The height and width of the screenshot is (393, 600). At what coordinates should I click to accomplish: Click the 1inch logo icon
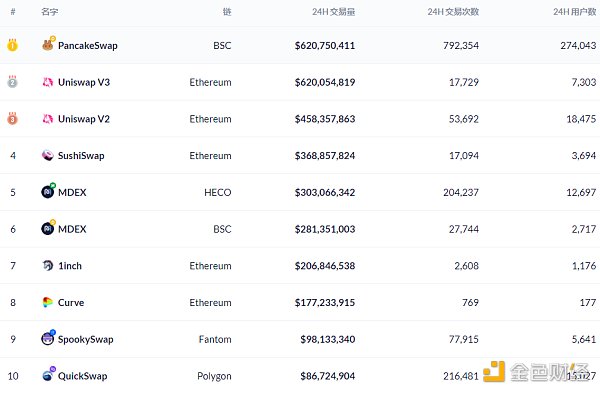[47, 266]
